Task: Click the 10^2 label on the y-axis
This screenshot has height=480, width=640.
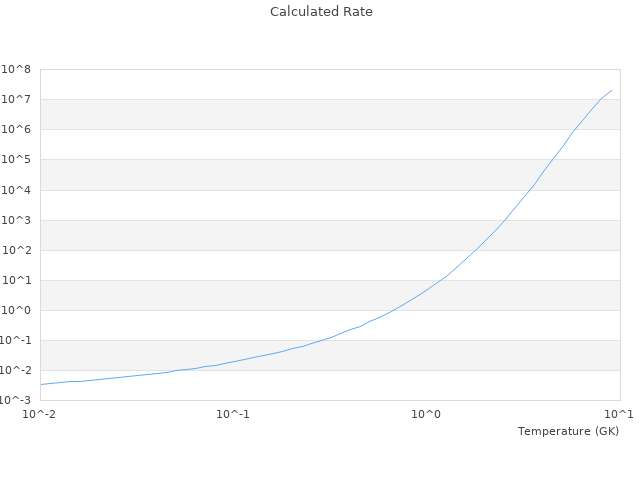Action: 17,250
